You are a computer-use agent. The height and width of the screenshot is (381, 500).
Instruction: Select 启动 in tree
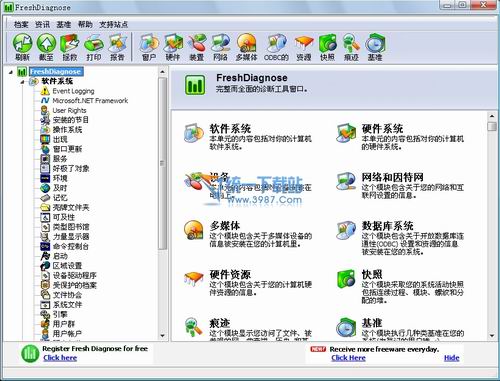pyautogui.click(x=60, y=256)
